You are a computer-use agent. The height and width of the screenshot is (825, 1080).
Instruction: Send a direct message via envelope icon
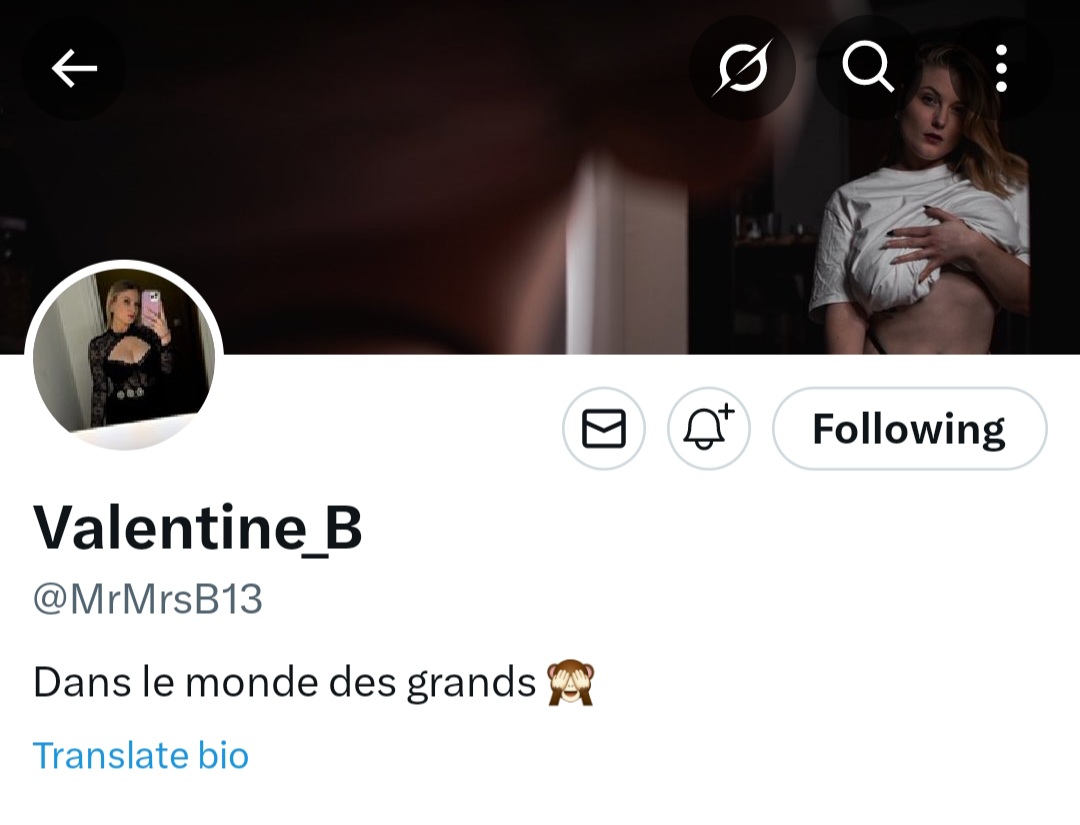604,429
